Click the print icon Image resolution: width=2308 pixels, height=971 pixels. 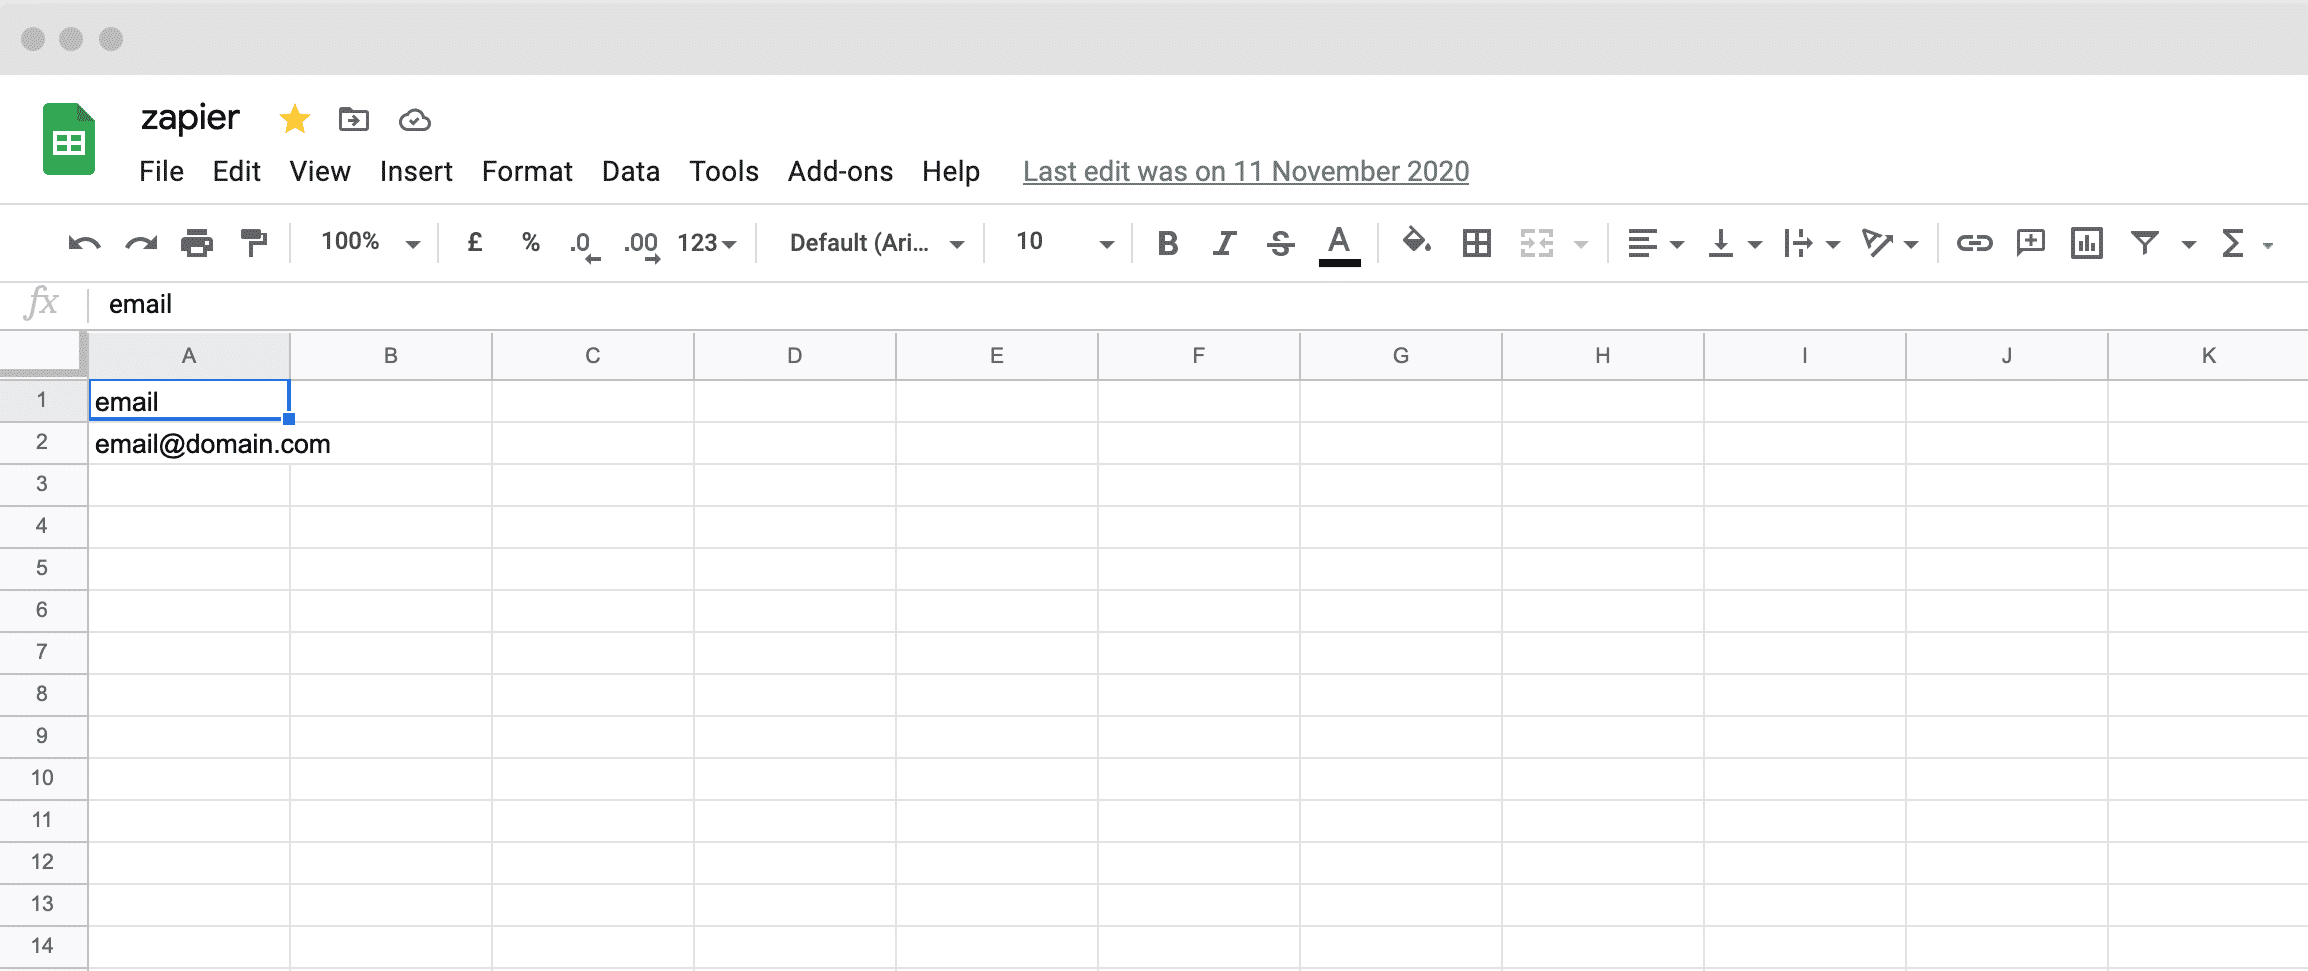click(x=197, y=243)
